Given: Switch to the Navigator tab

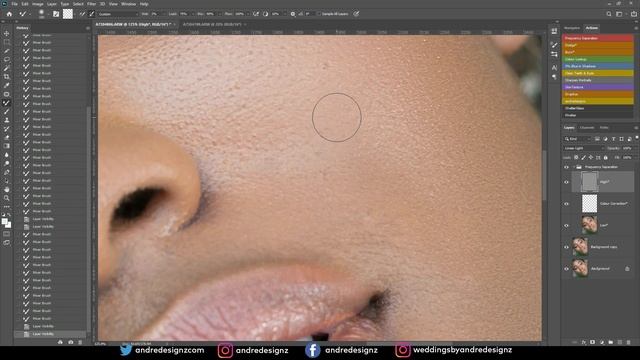Looking at the screenshot, I should tap(572, 28).
